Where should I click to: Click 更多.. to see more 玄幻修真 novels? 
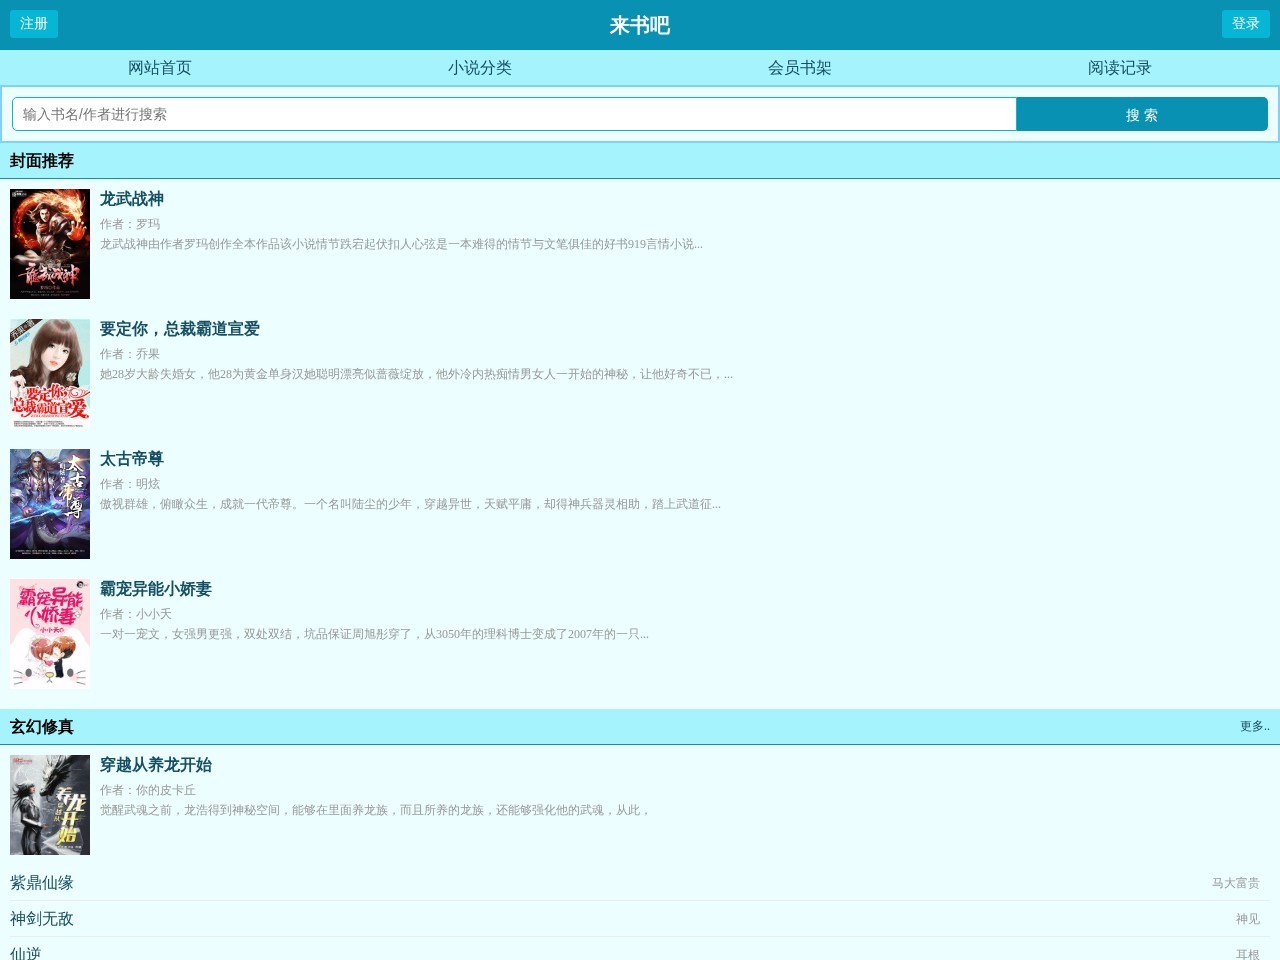(x=1254, y=727)
